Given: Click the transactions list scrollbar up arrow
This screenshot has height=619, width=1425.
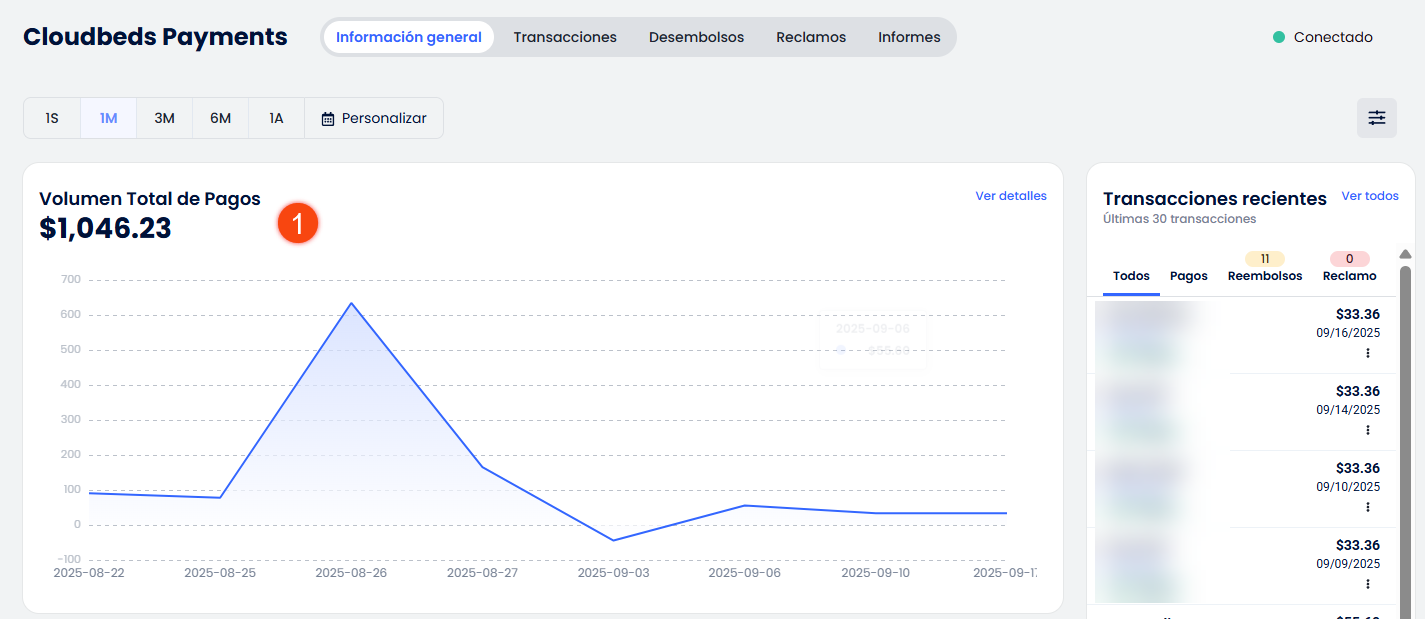Looking at the screenshot, I should [1405, 254].
